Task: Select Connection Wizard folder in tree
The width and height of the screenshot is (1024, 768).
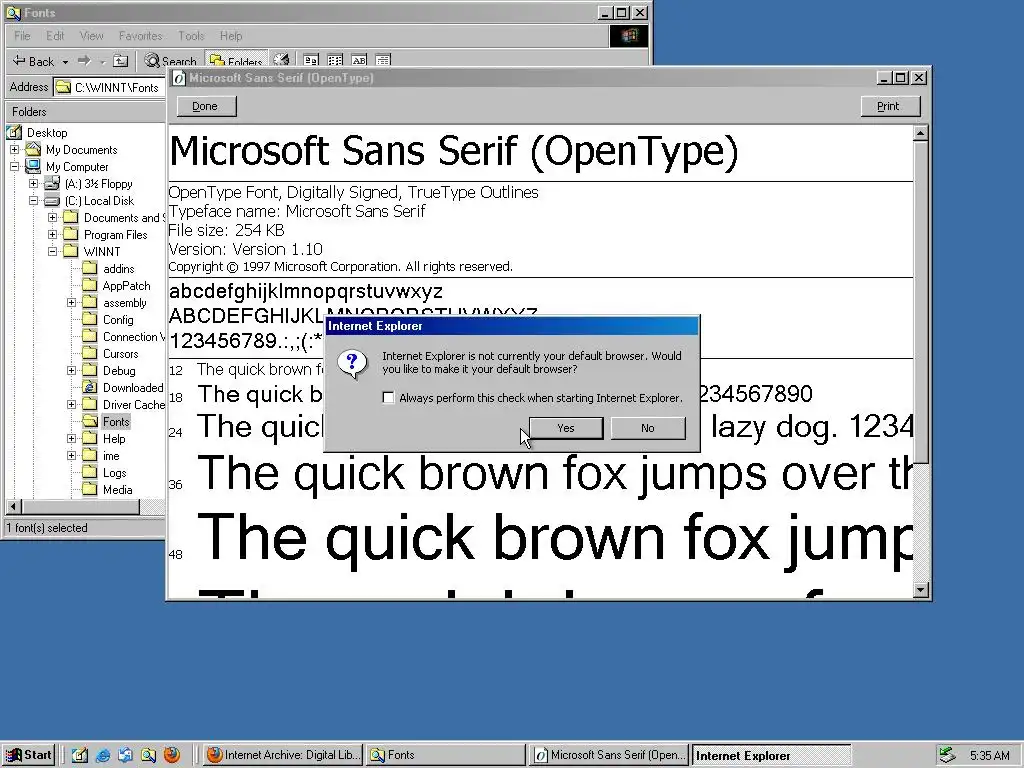Action: point(133,337)
